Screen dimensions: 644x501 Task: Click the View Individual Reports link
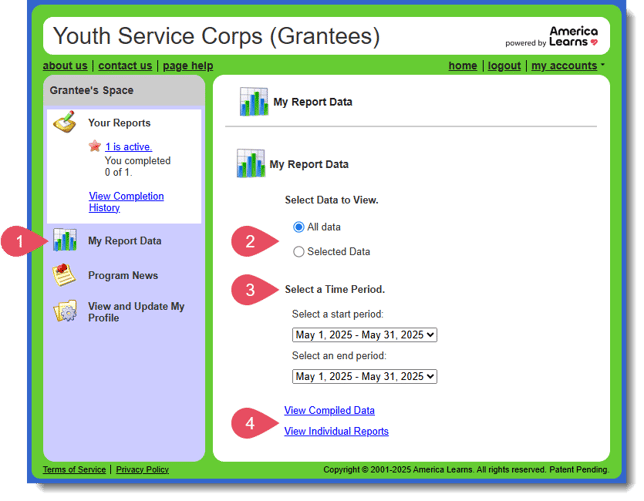point(336,432)
